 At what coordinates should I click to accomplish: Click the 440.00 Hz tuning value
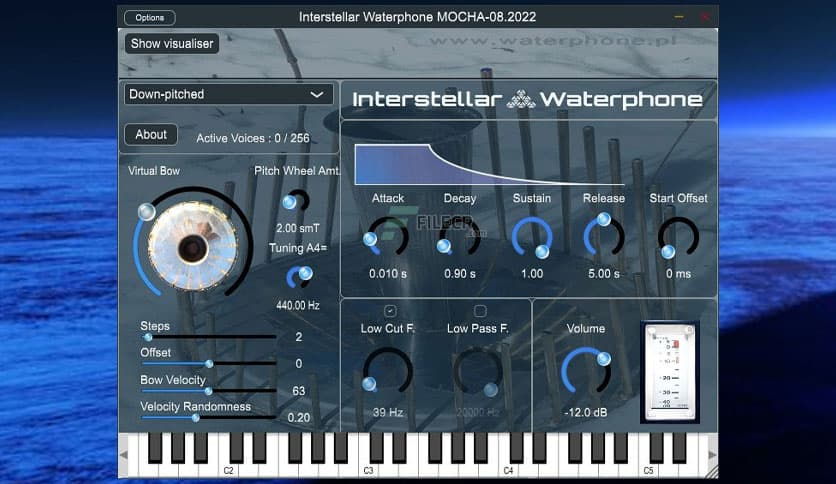pyautogui.click(x=298, y=305)
